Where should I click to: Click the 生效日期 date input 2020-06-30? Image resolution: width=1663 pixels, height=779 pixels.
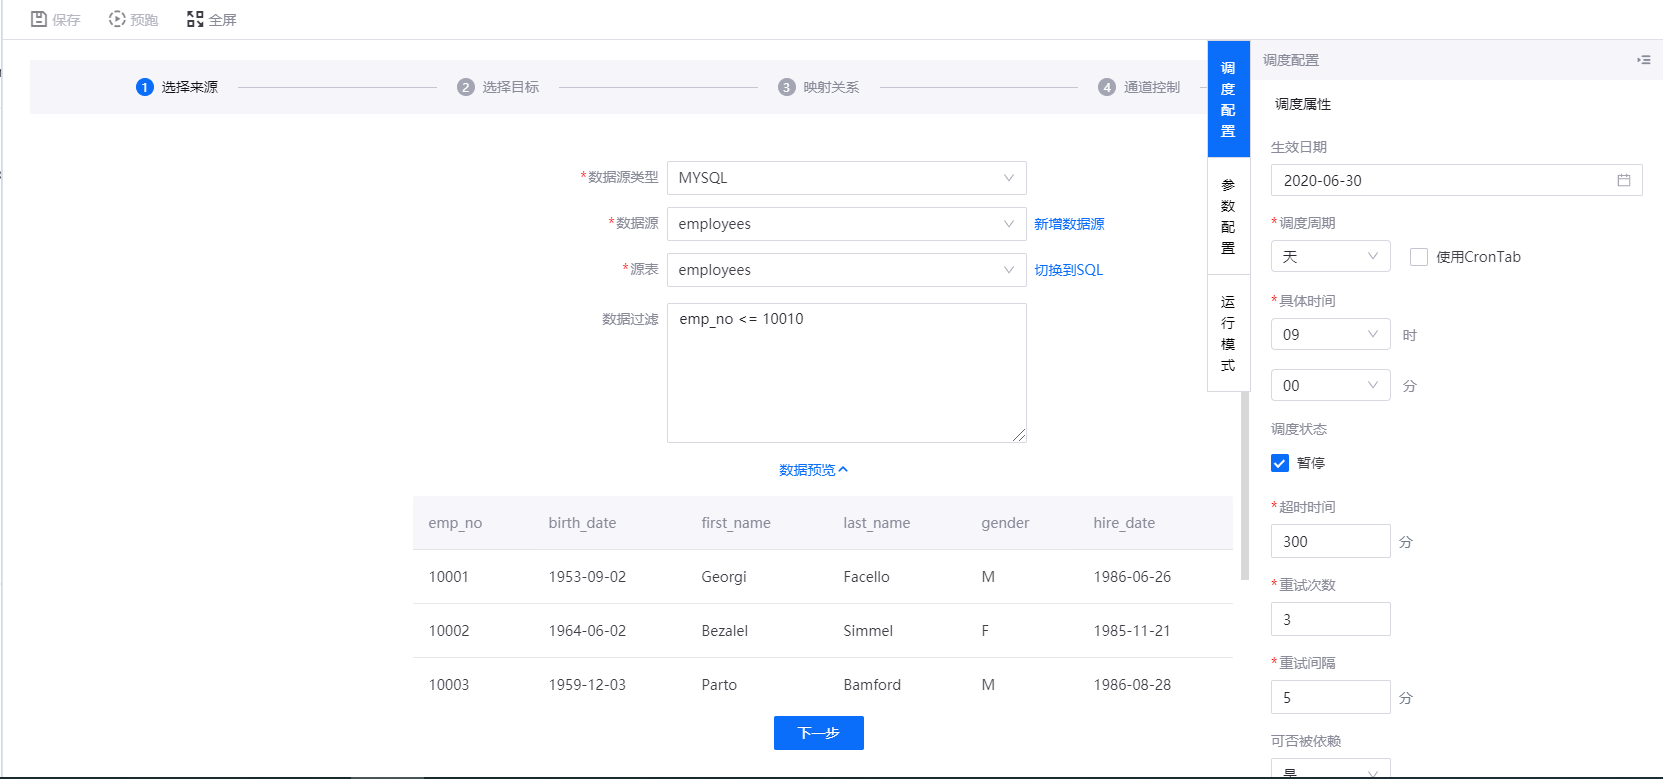1456,180
